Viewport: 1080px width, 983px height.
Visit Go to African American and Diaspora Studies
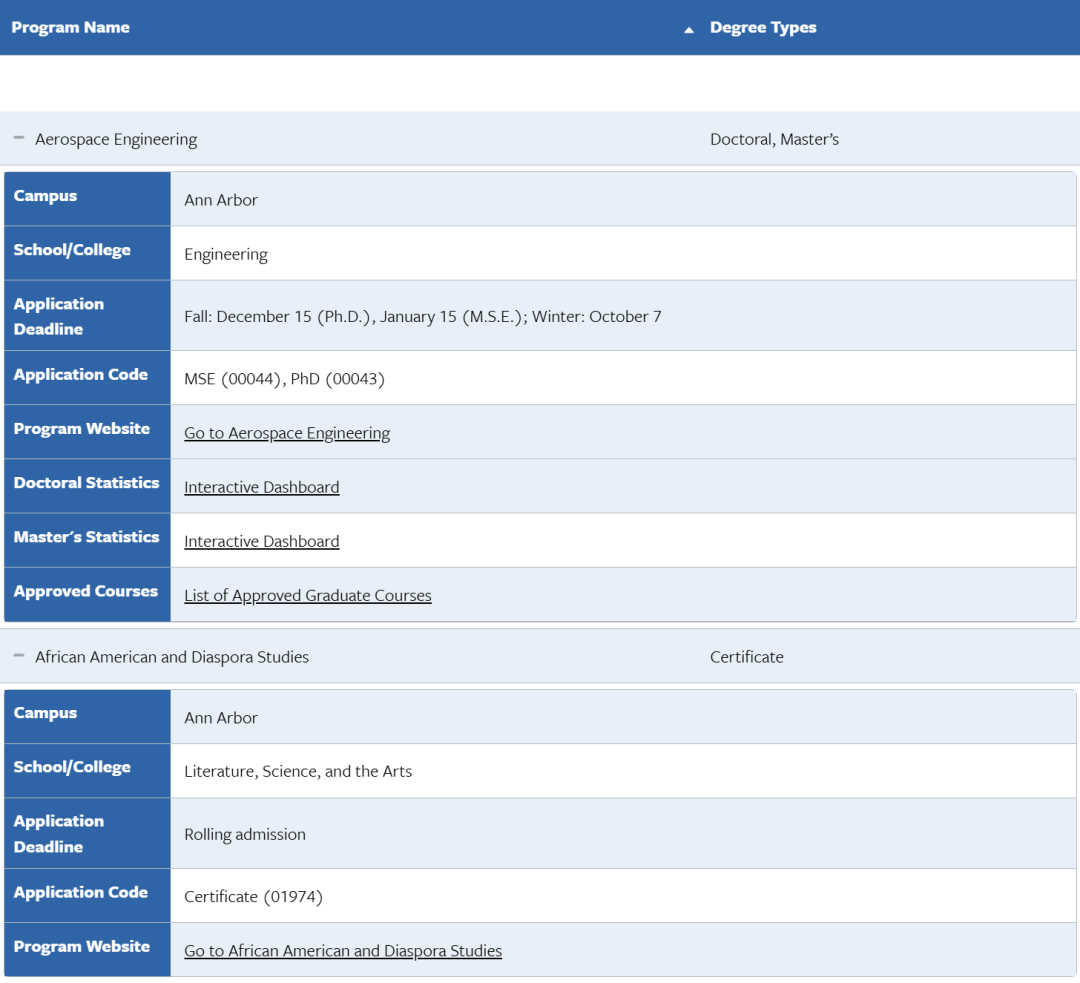tap(343, 951)
